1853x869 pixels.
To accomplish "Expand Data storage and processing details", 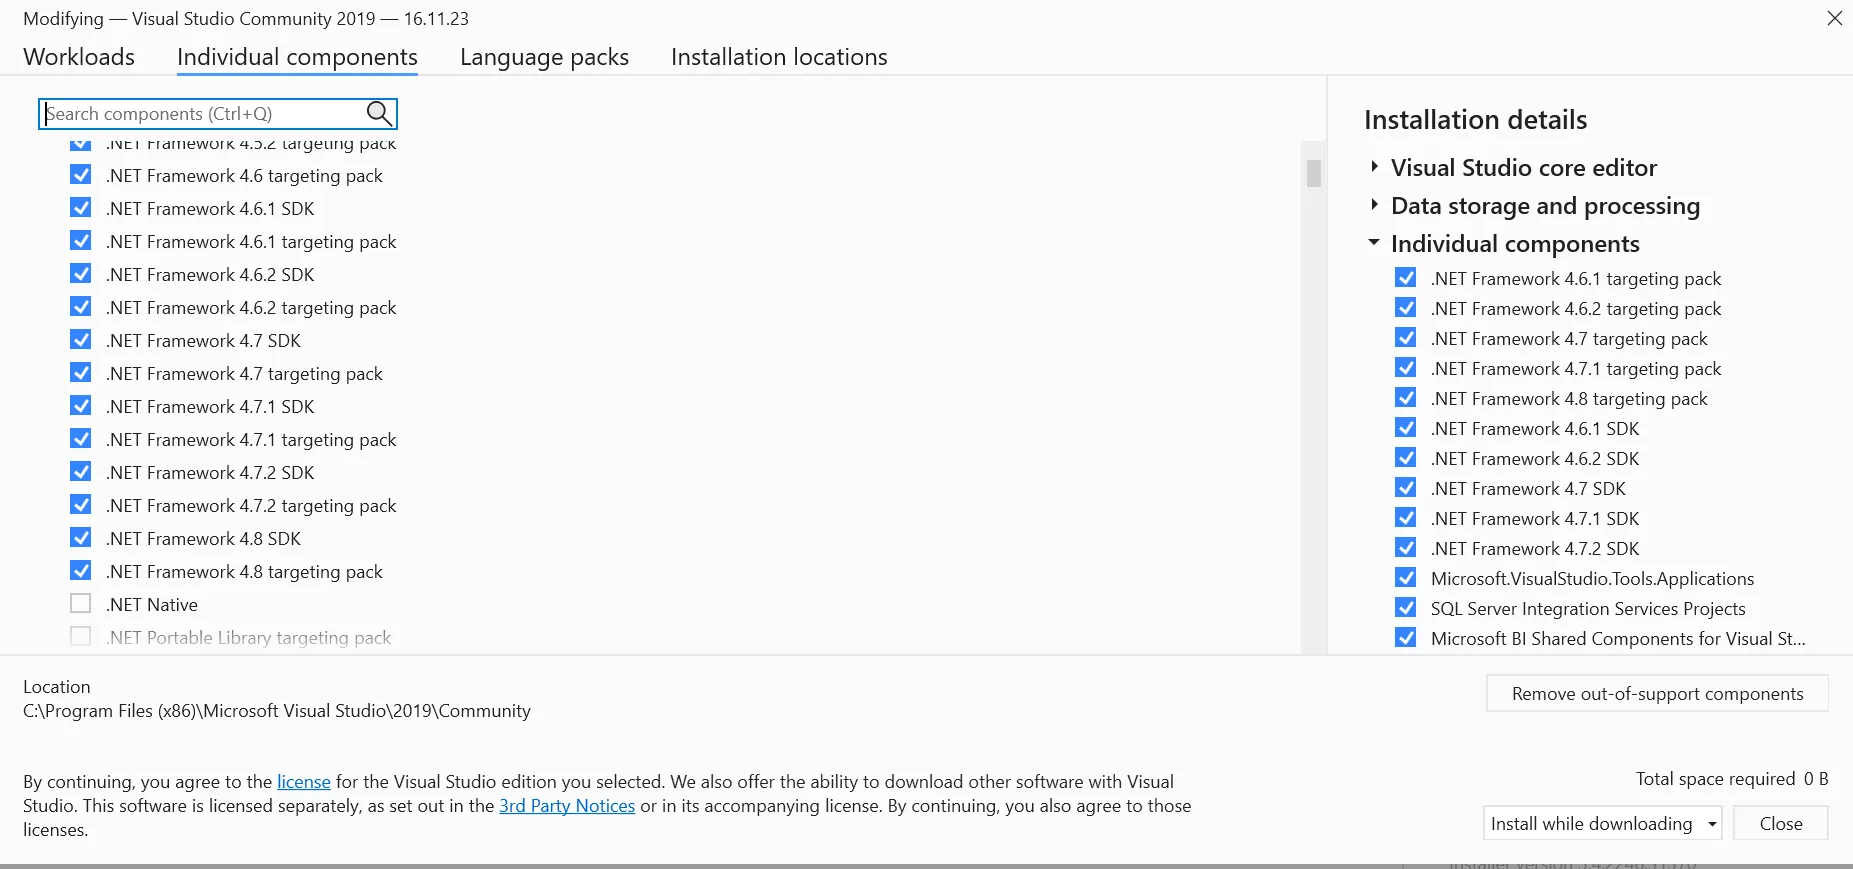I will [1374, 205].
